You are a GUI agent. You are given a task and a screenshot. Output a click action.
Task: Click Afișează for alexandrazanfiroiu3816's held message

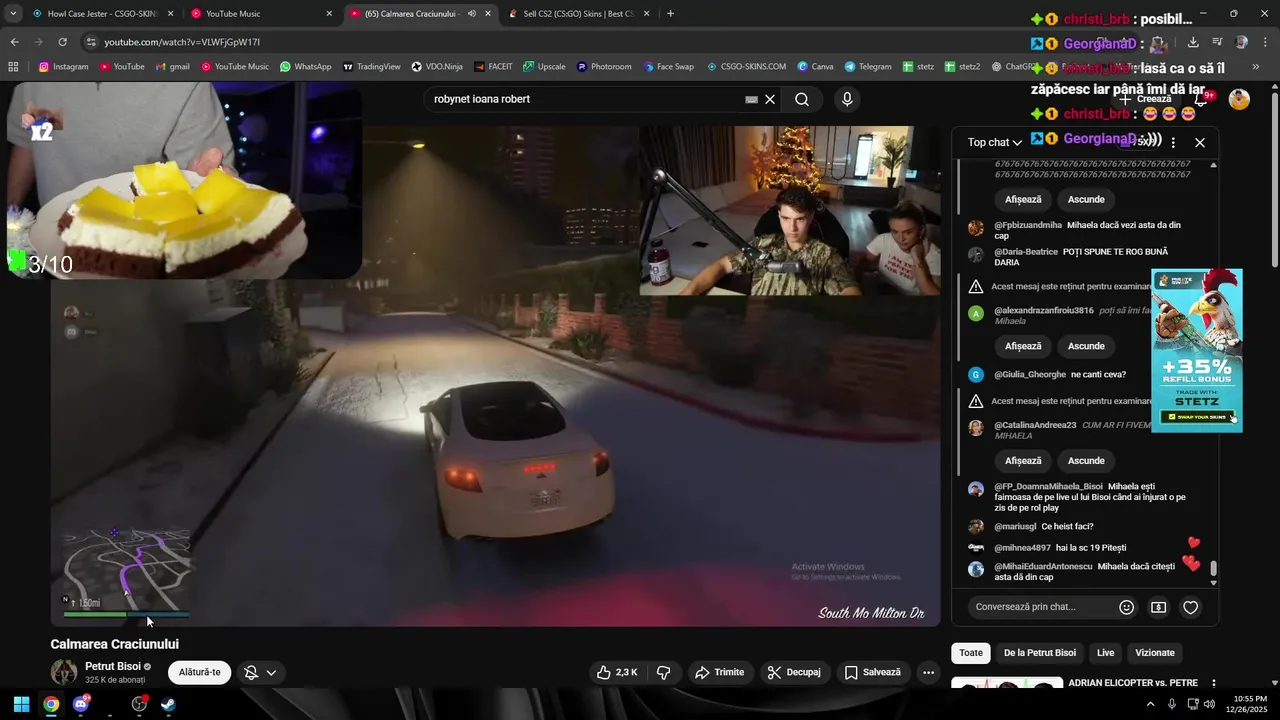click(x=1023, y=346)
